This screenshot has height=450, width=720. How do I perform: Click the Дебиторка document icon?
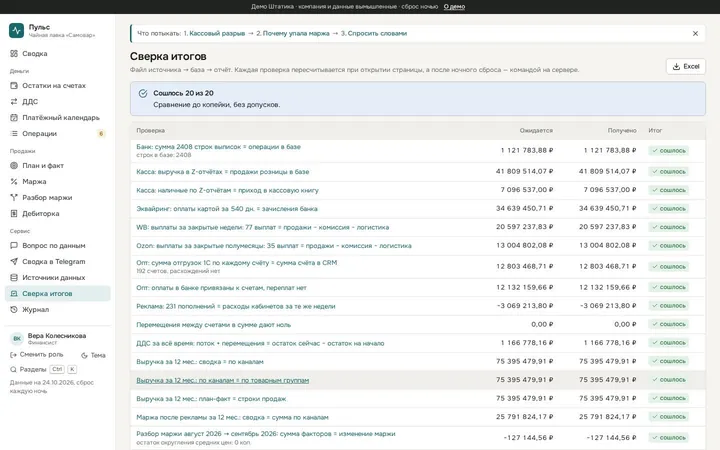click(x=14, y=214)
